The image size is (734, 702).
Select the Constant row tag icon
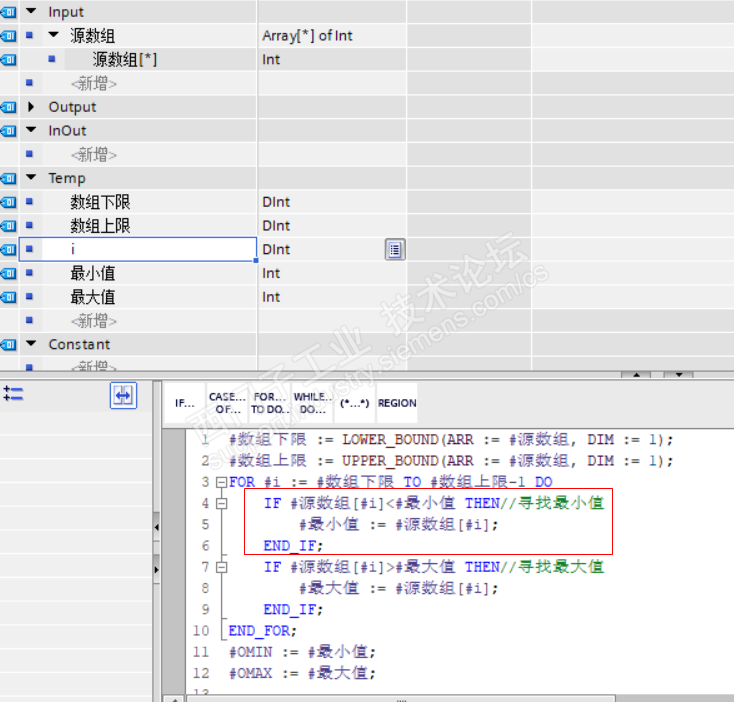[x=8, y=345]
